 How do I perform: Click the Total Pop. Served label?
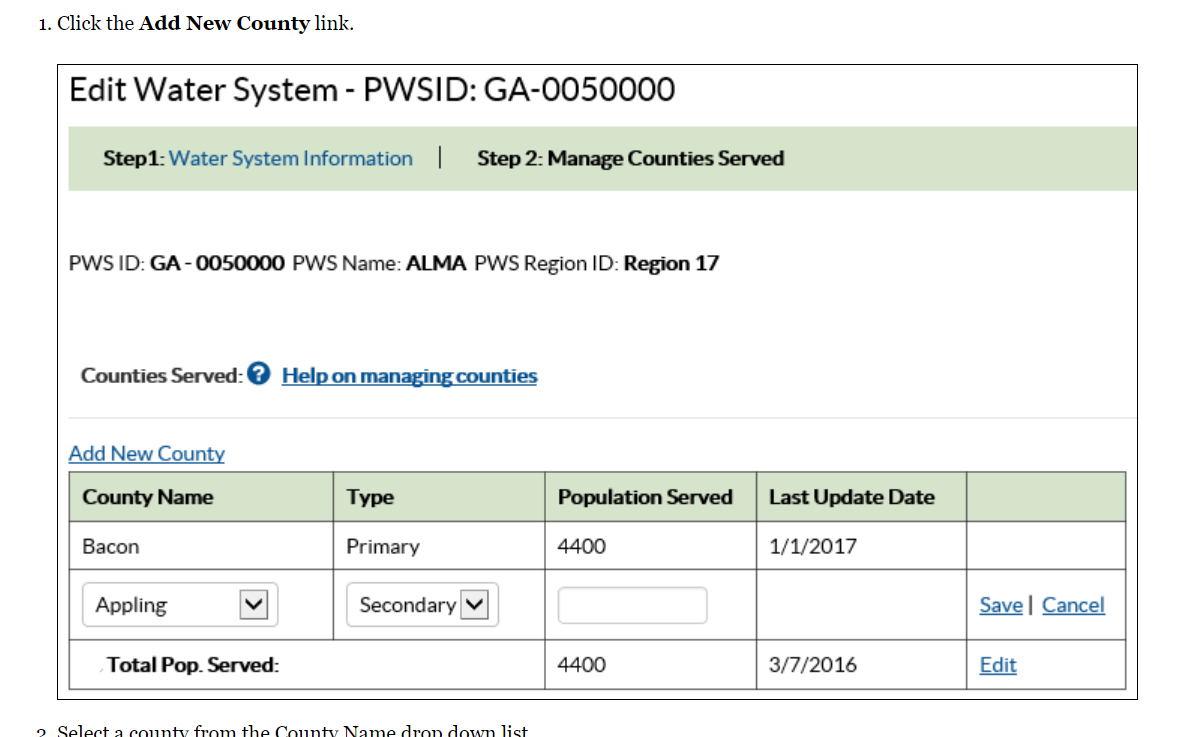[193, 665]
